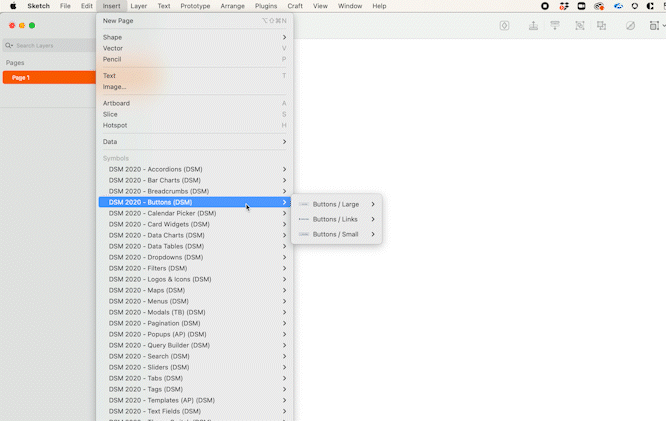
Task: Expand the Tabs (DSM) submenu arrow
Action: (x=284, y=378)
